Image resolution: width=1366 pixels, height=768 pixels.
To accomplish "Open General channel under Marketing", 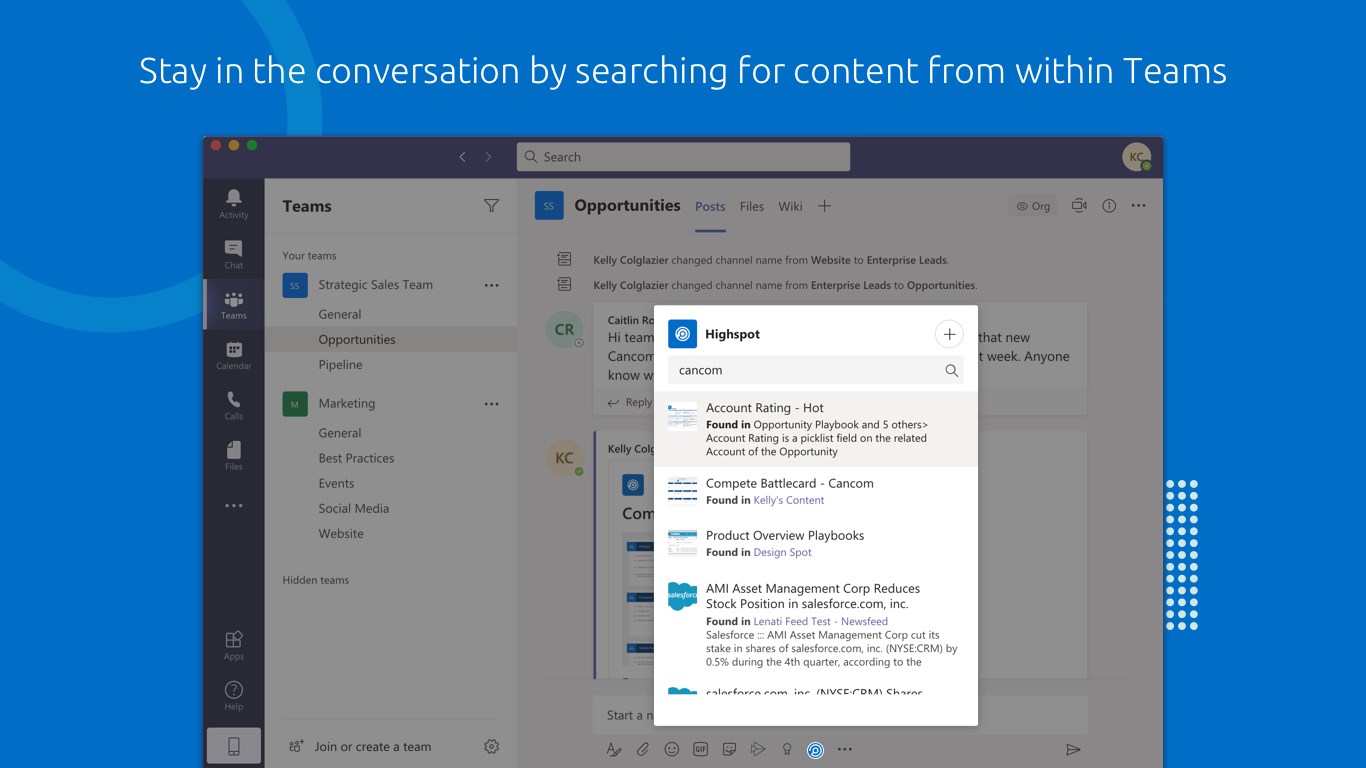I will tap(340, 433).
